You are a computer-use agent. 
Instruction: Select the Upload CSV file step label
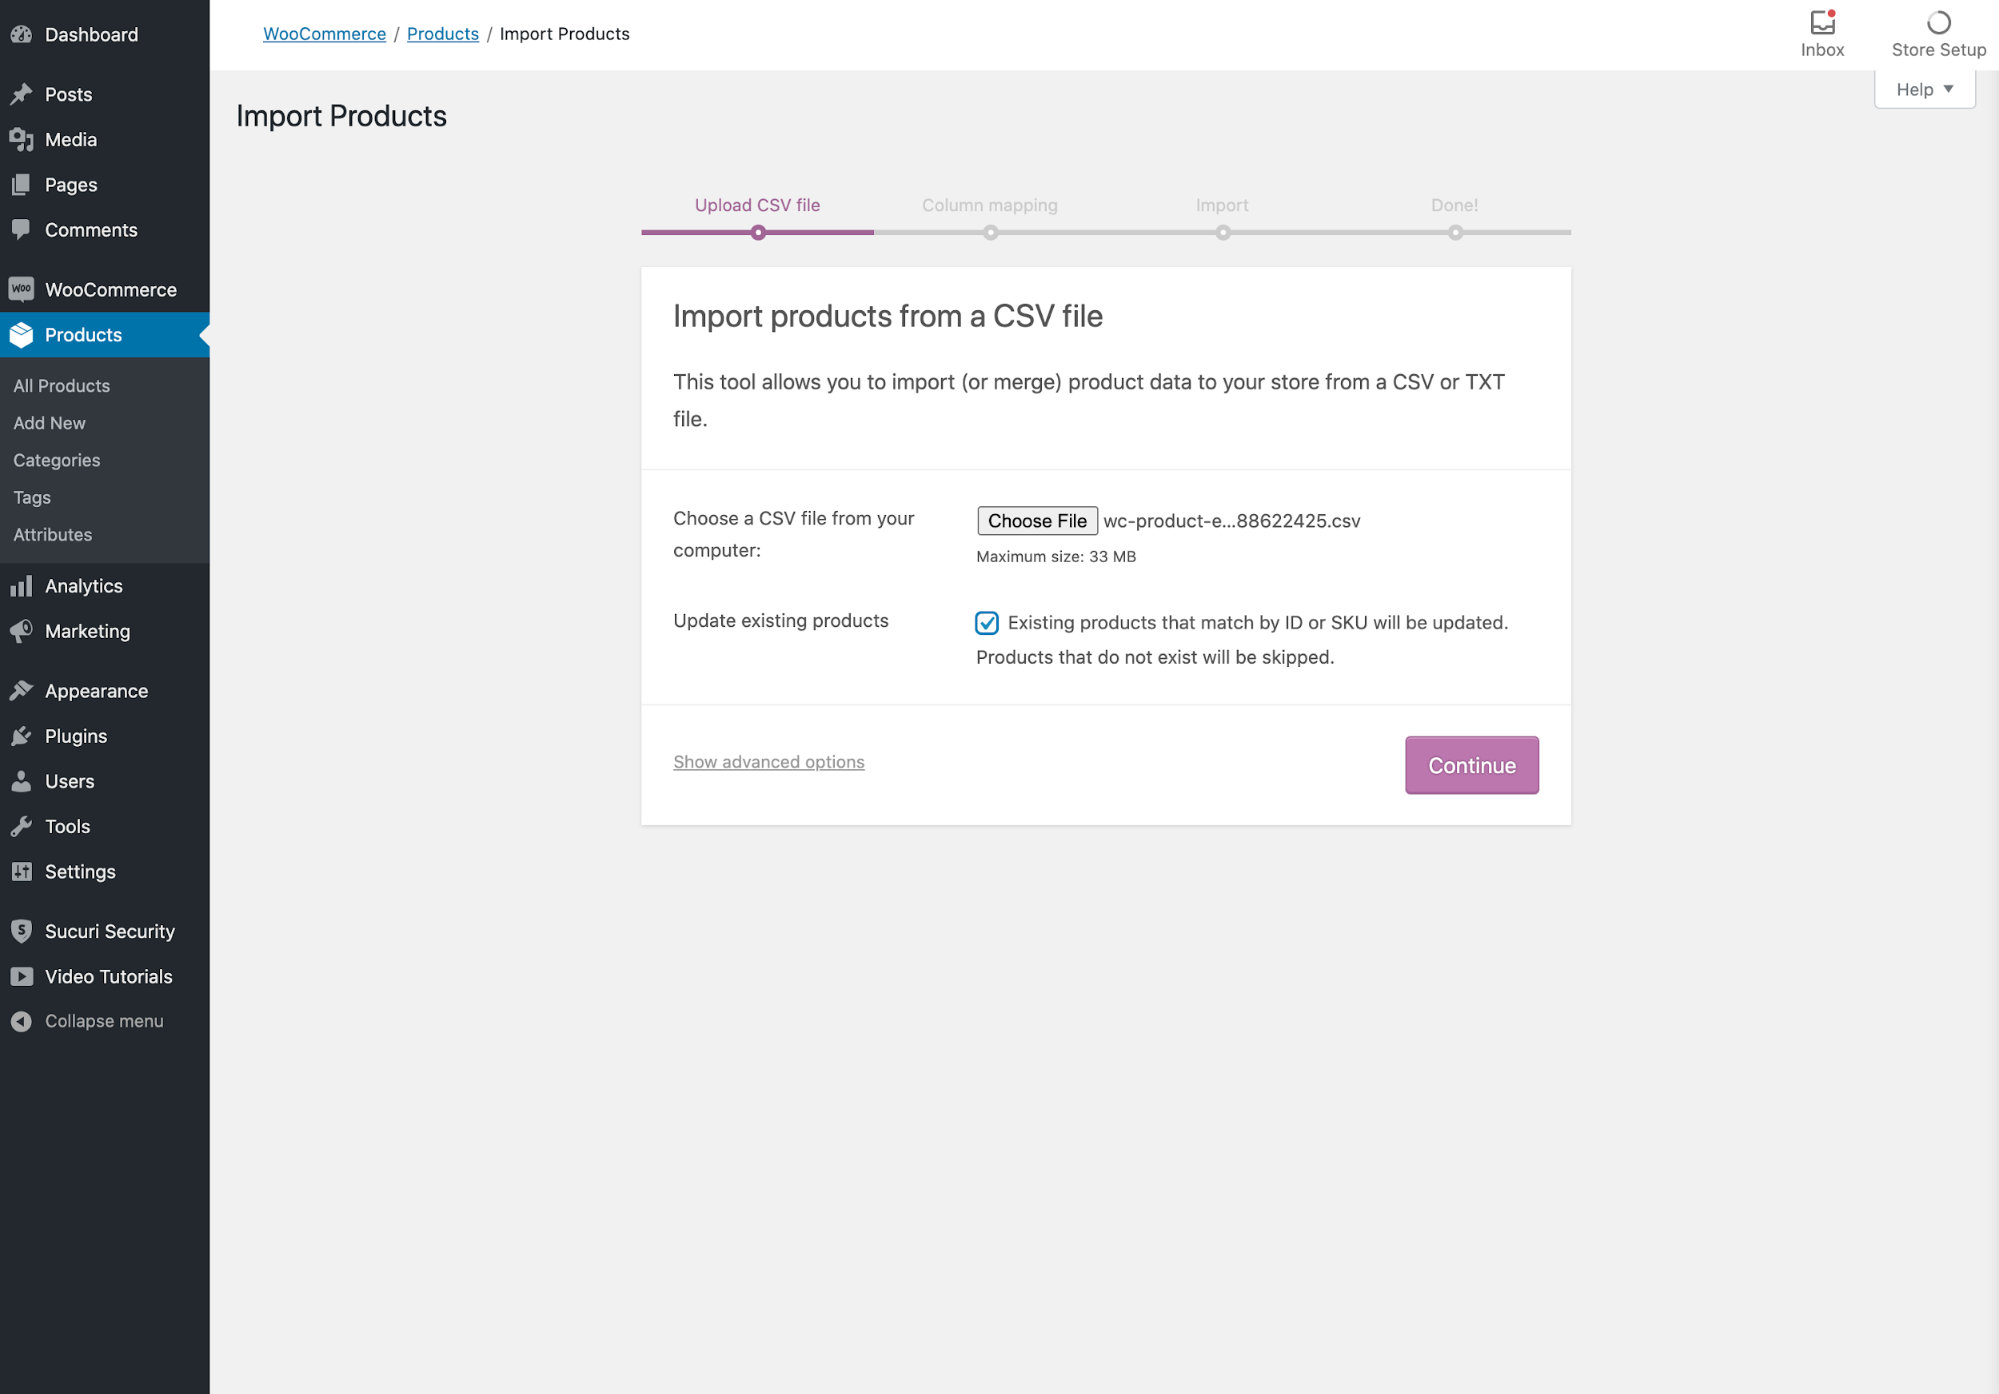point(757,205)
